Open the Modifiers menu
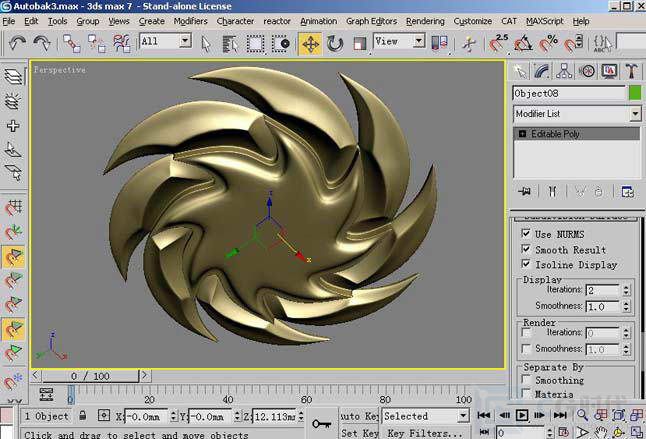646x439 pixels. click(190, 21)
